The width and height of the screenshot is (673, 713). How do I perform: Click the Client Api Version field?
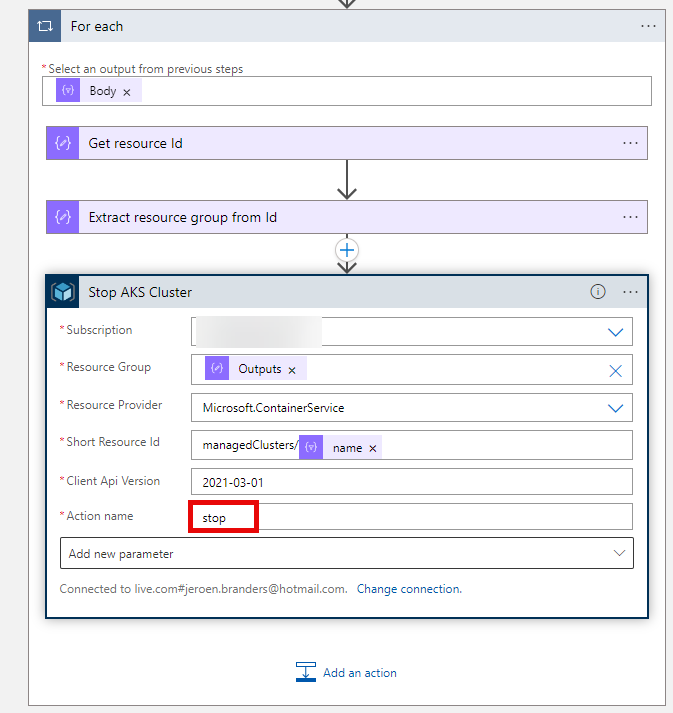[x=411, y=482]
